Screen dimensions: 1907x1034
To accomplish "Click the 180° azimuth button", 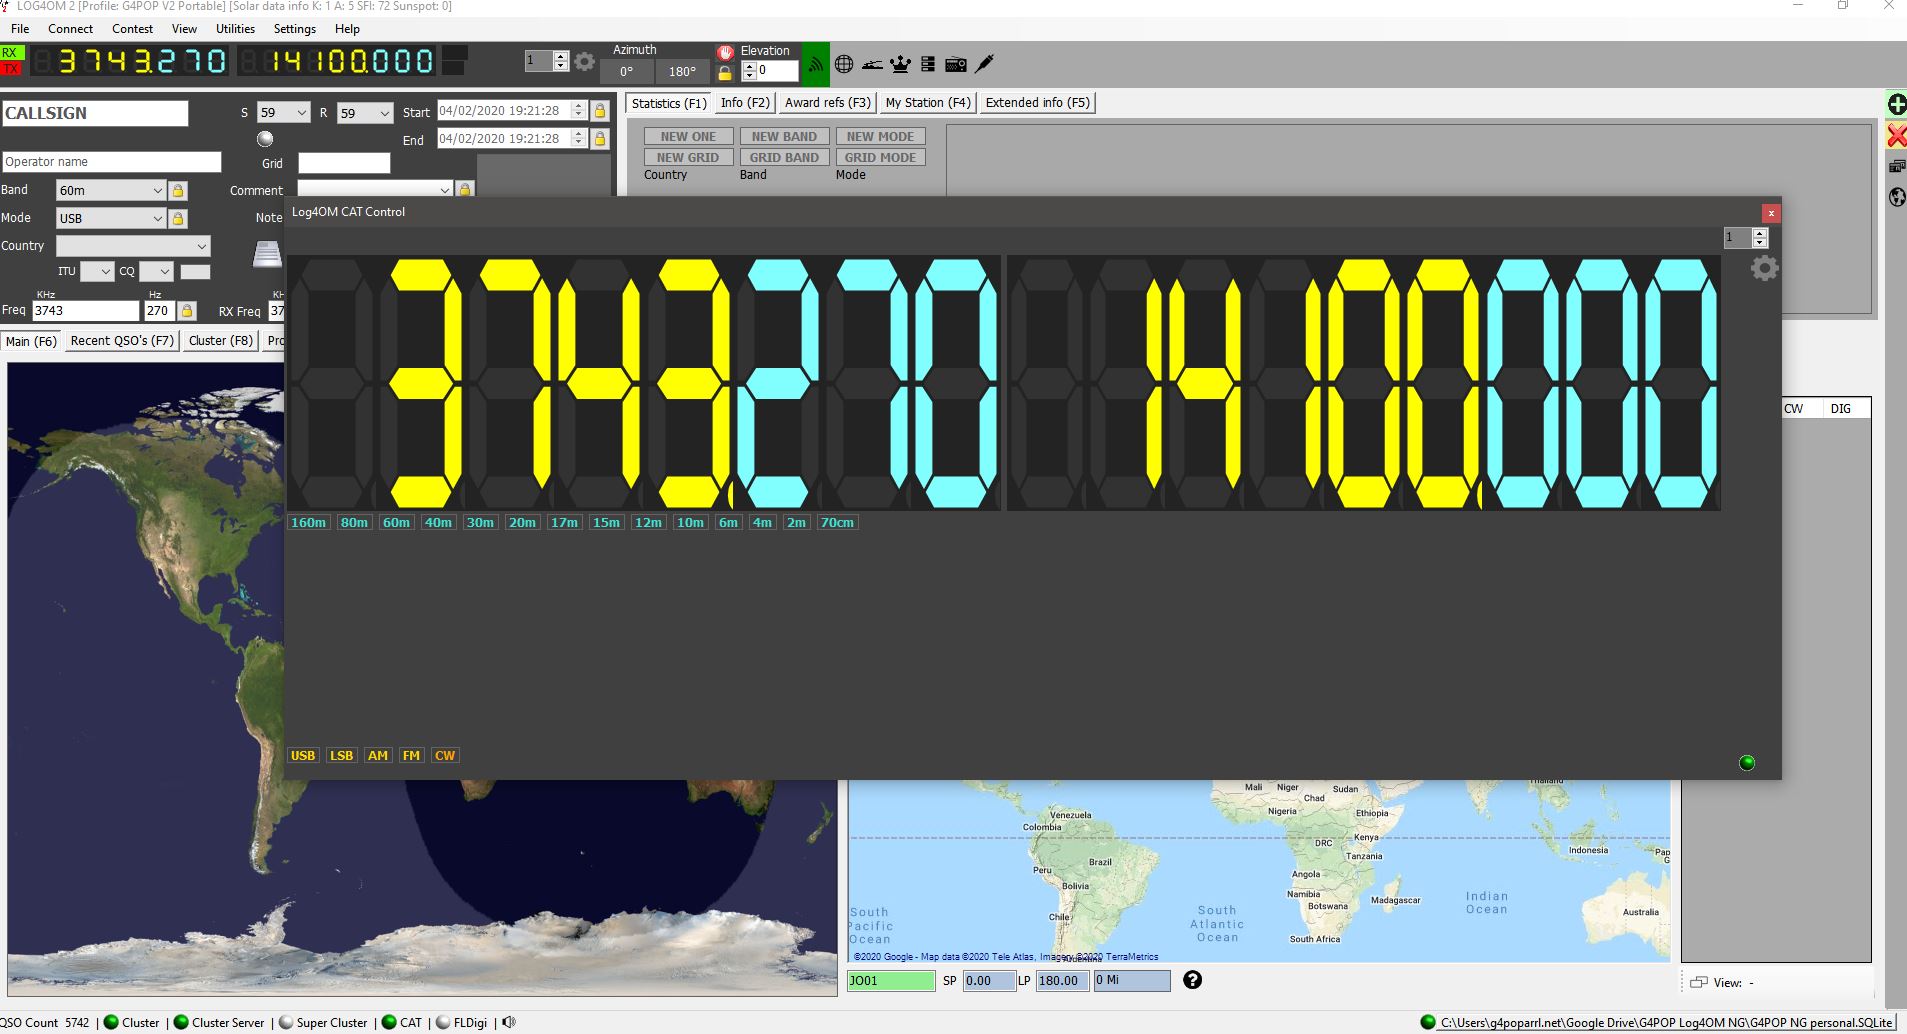I will click(x=682, y=71).
